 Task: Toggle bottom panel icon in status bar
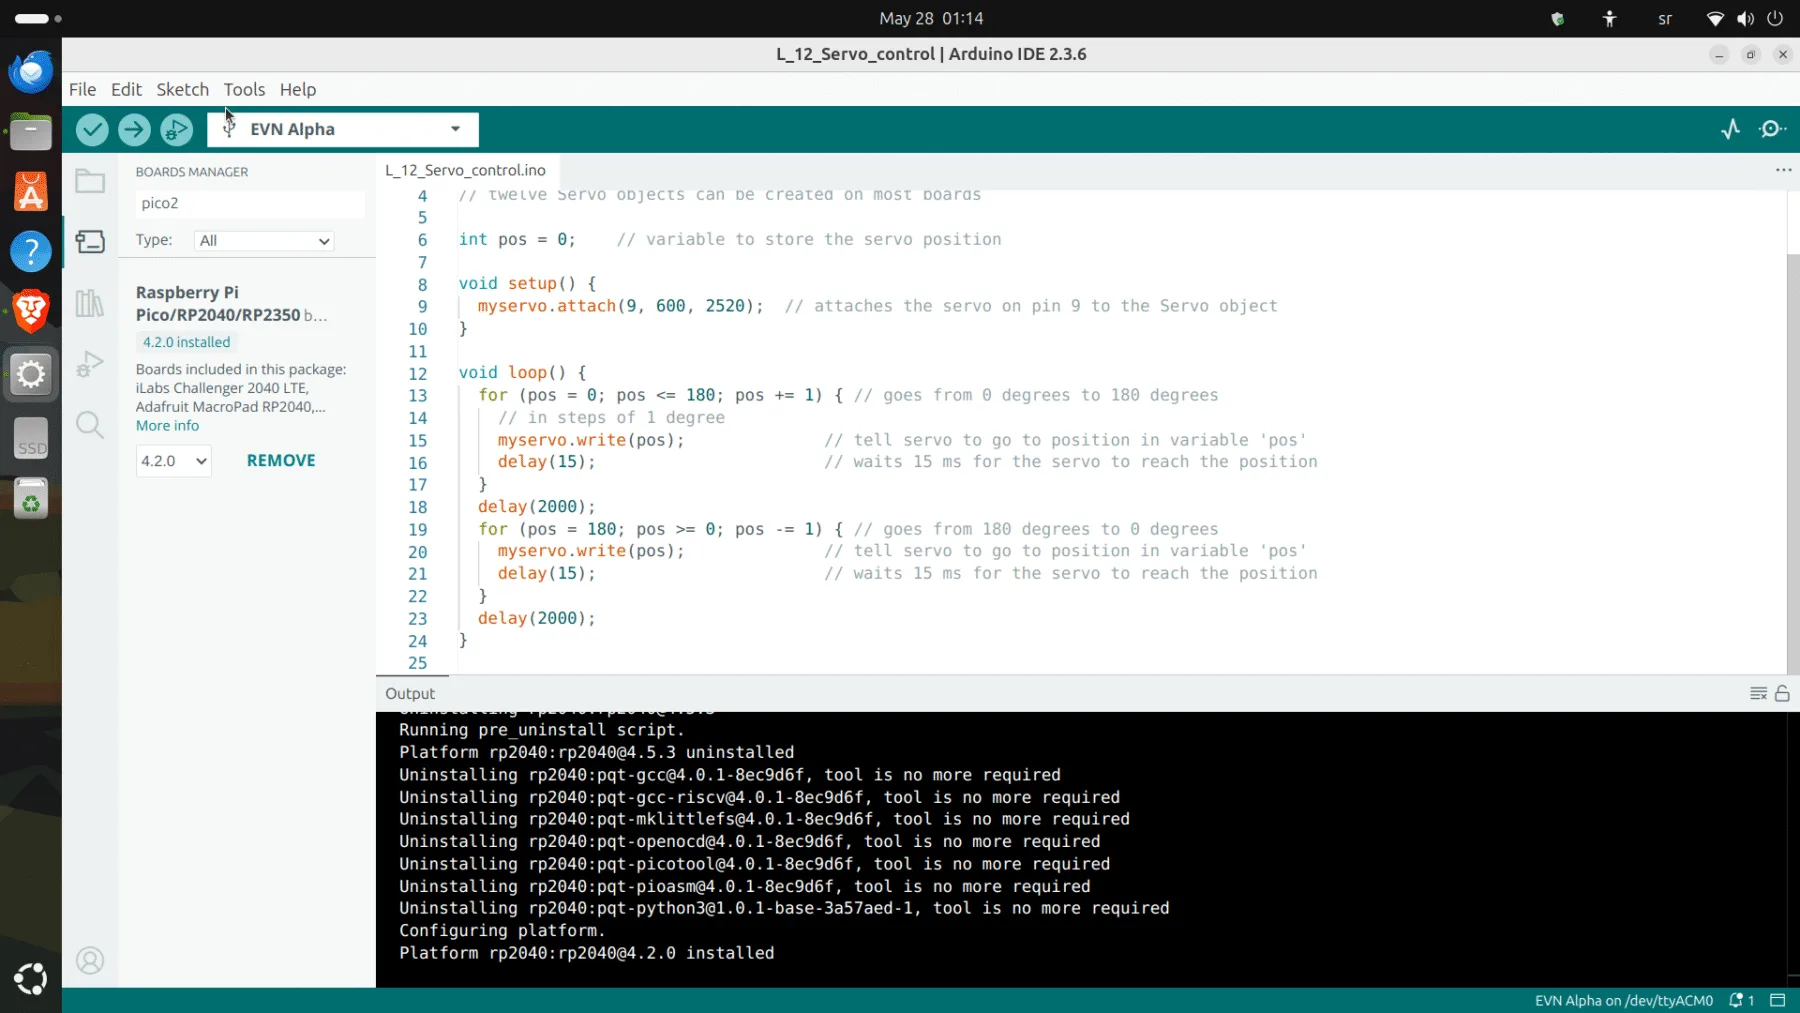click(x=1778, y=1000)
